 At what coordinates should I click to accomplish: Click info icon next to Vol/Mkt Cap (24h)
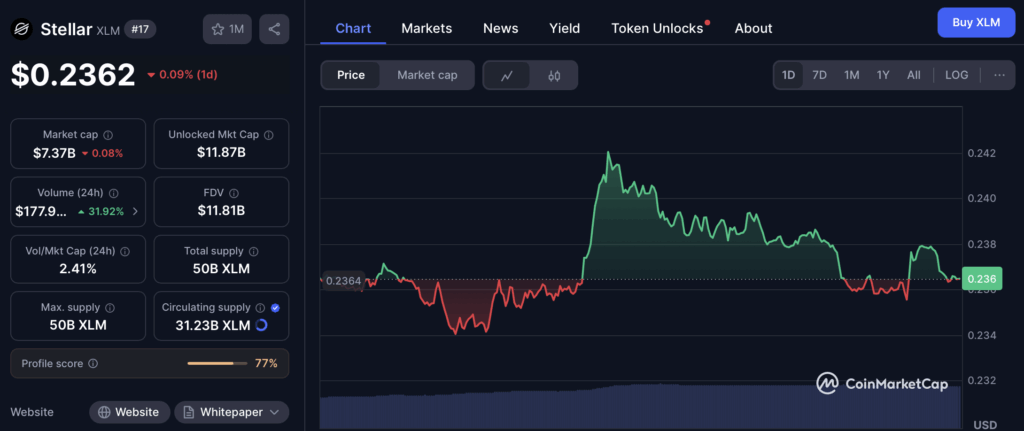[x=125, y=251]
